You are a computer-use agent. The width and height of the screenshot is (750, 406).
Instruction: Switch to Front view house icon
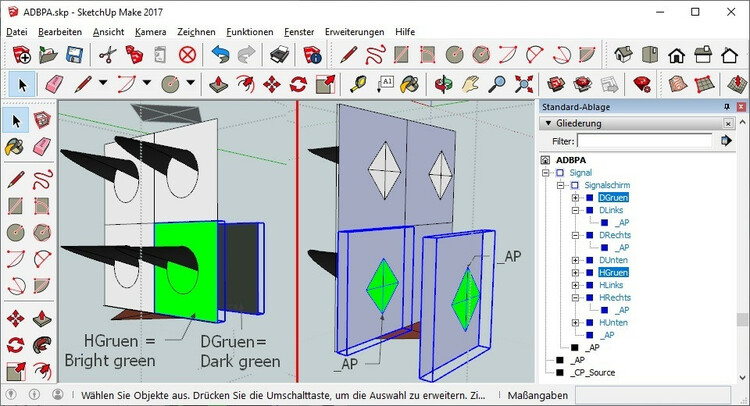676,55
